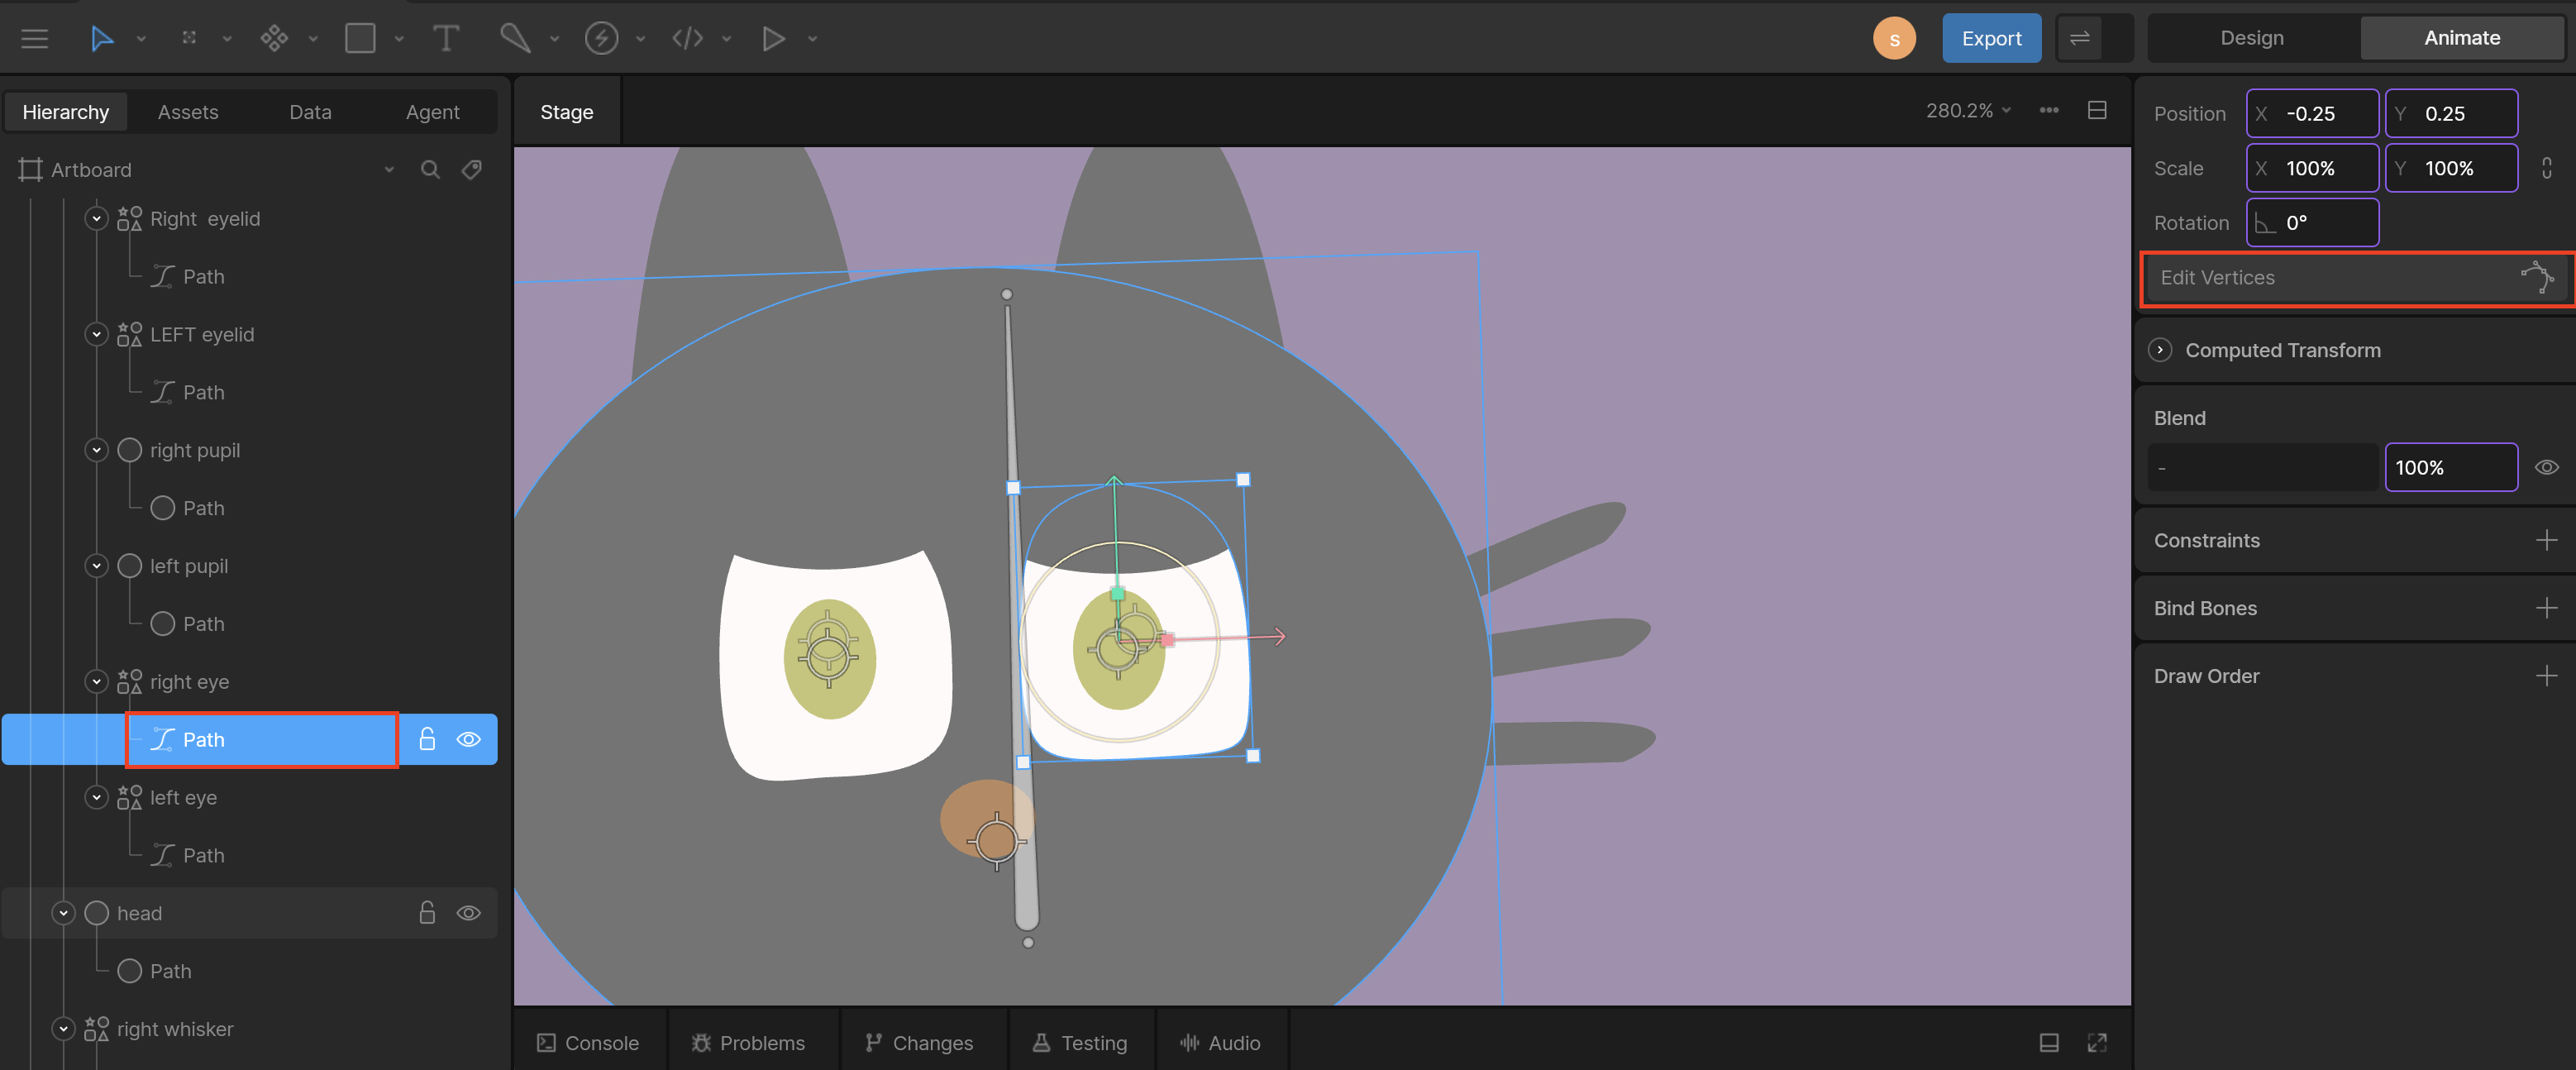Click the fullscreen expand icon at bottom
Screen dimensions: 2576x1070
2097,1043
